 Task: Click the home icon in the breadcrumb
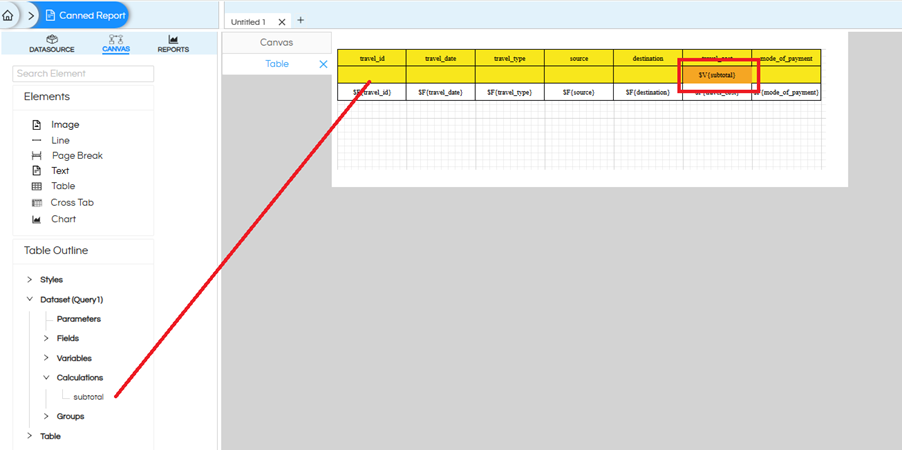tap(7, 16)
